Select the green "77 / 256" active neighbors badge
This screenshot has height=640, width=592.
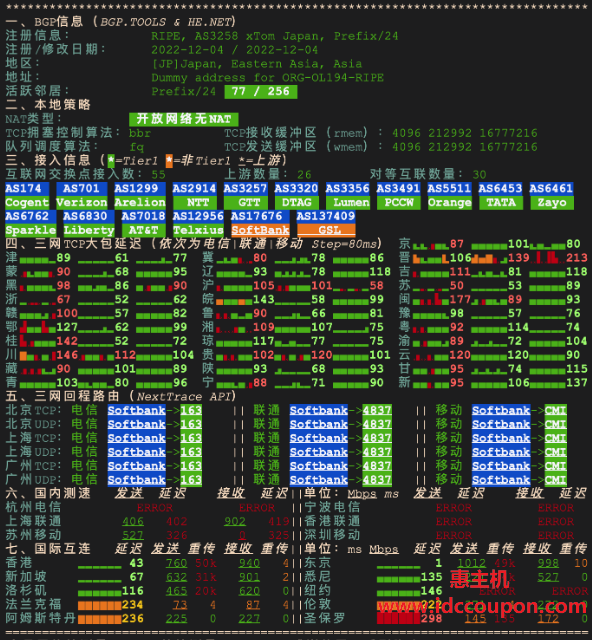[260, 91]
